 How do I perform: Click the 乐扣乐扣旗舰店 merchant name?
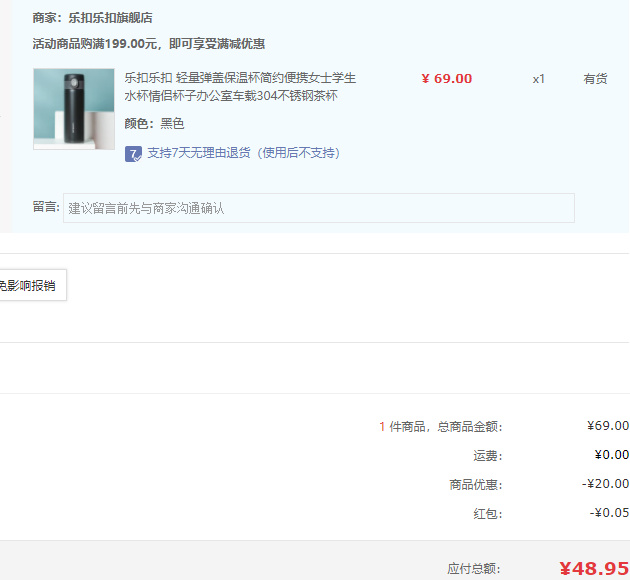click(110, 18)
